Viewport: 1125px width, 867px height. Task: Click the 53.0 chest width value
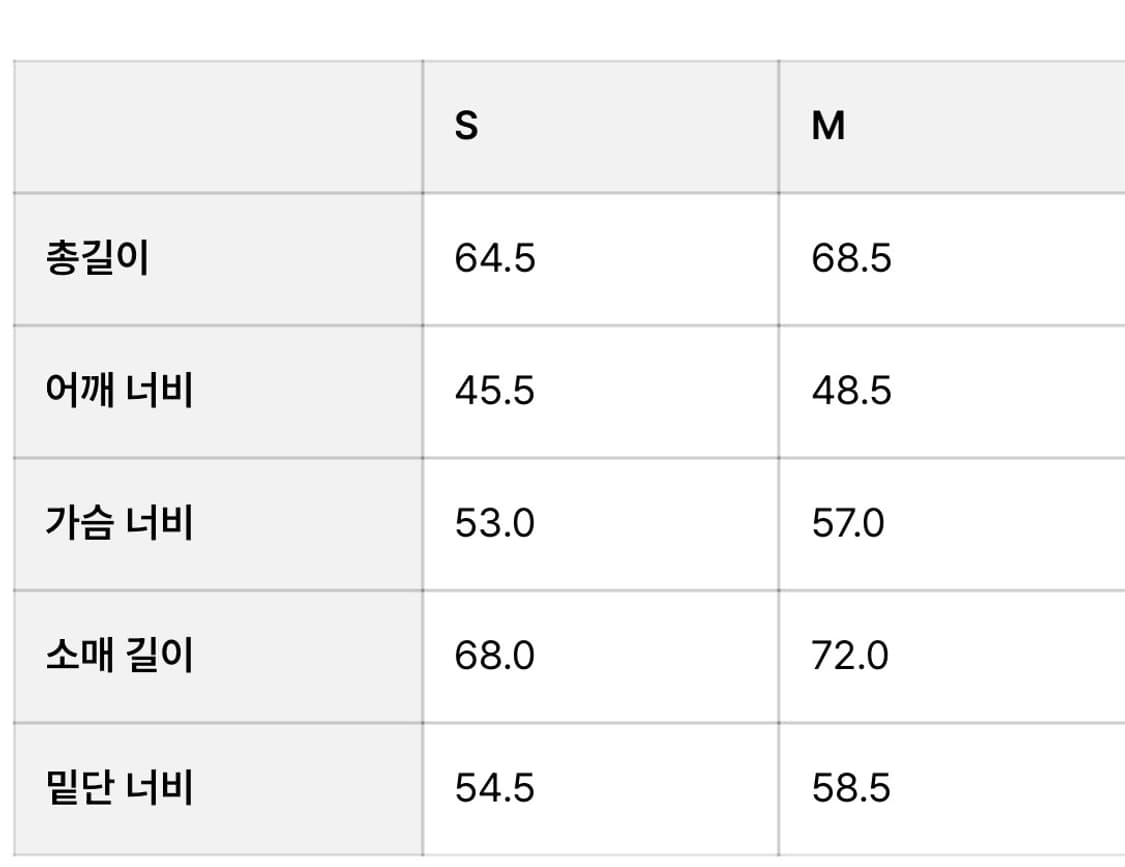[x=495, y=523]
